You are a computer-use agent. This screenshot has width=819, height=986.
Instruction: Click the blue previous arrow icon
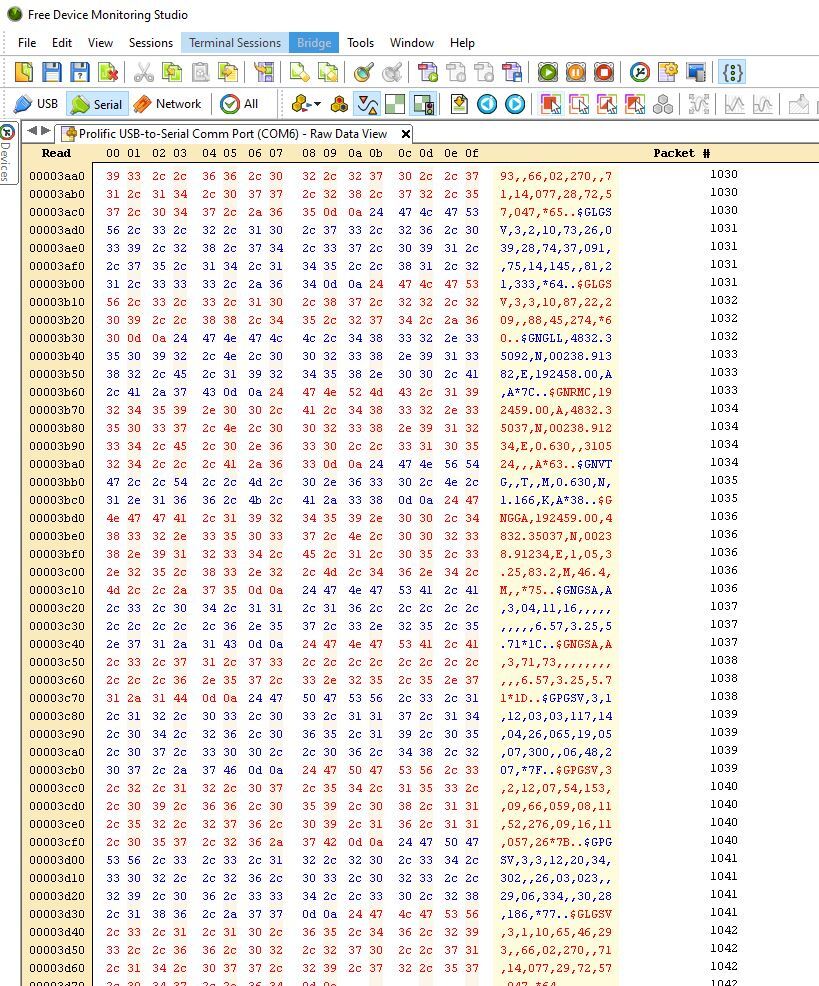point(487,104)
